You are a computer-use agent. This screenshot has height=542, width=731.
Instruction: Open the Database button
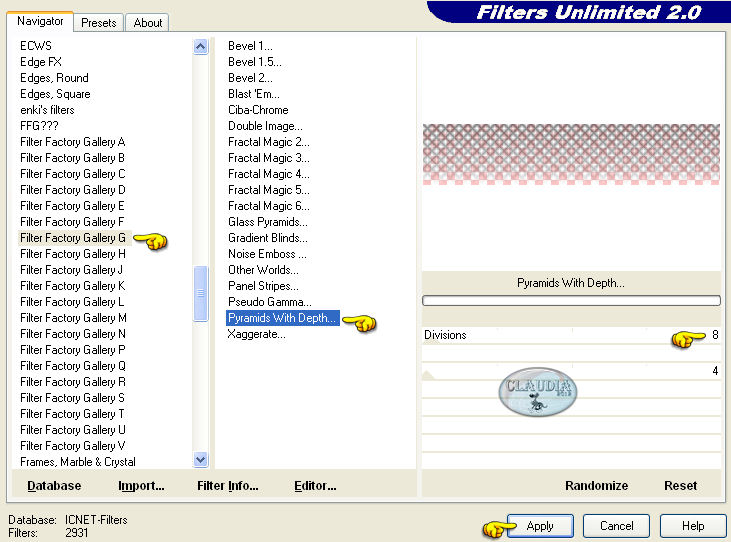click(x=54, y=486)
